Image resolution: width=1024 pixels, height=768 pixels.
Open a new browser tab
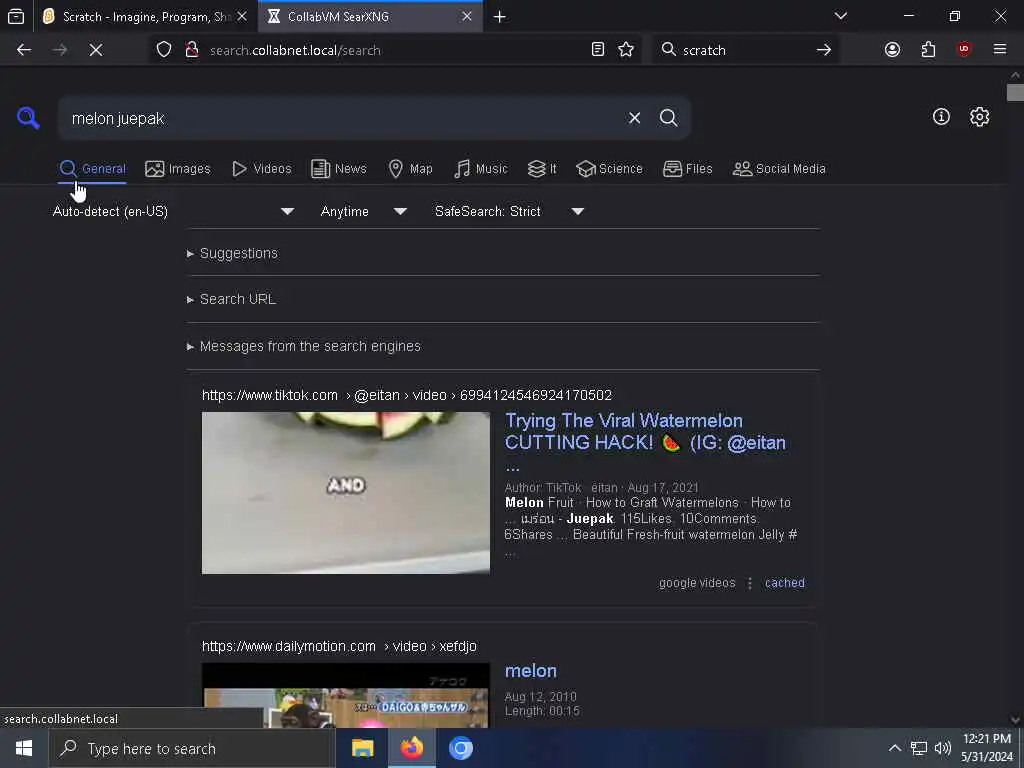click(x=500, y=16)
